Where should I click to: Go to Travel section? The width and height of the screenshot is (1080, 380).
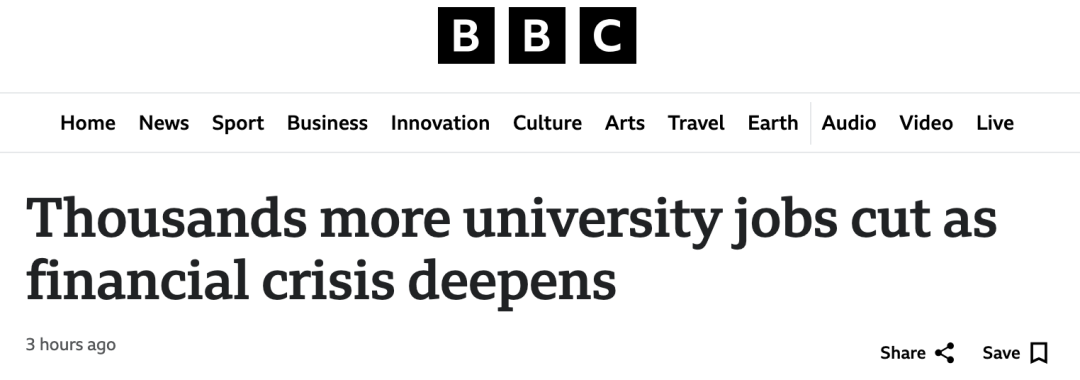[696, 123]
